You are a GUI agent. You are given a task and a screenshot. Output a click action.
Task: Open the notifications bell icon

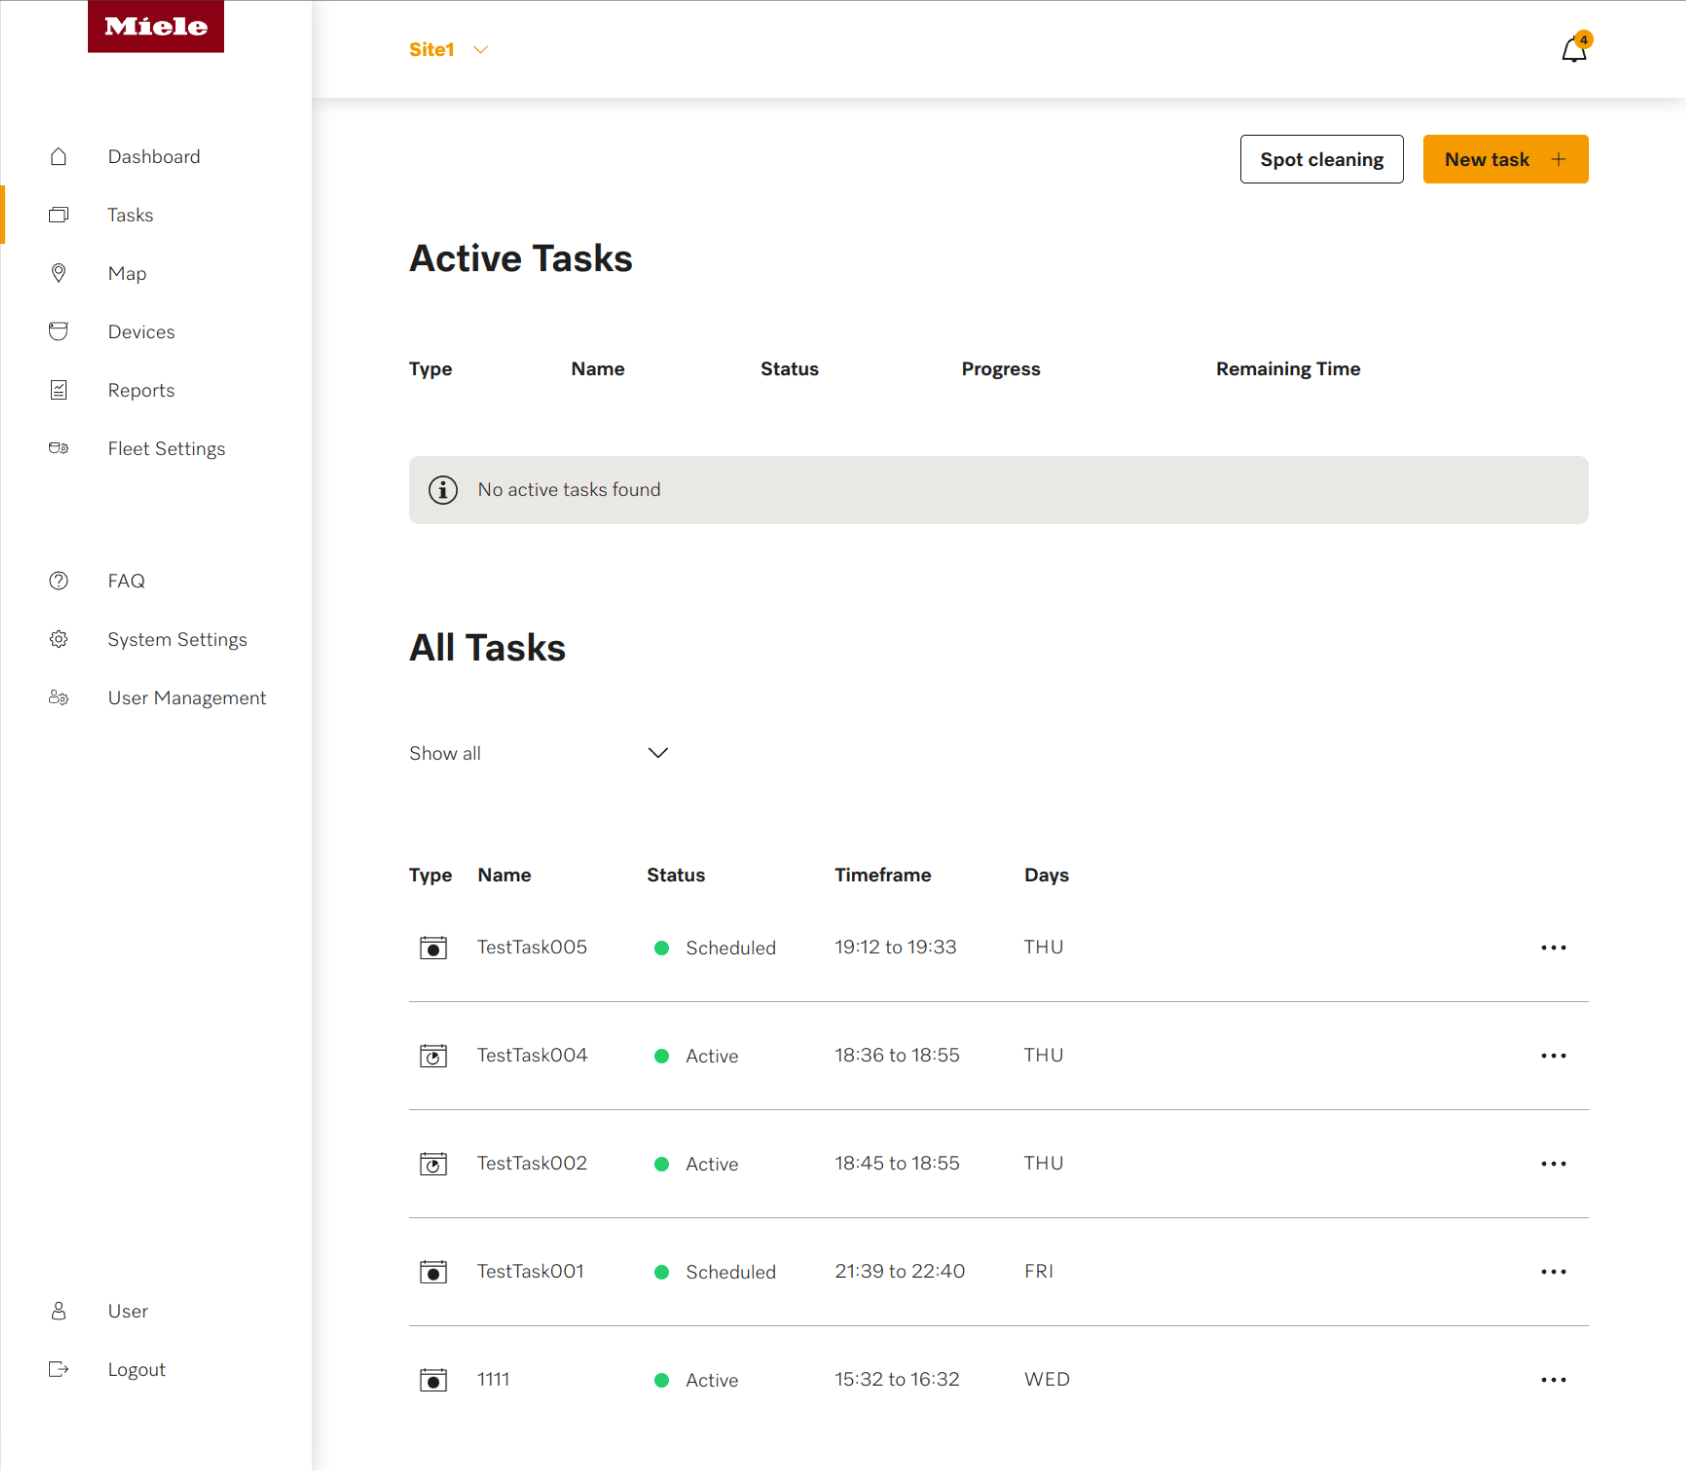point(1574,49)
